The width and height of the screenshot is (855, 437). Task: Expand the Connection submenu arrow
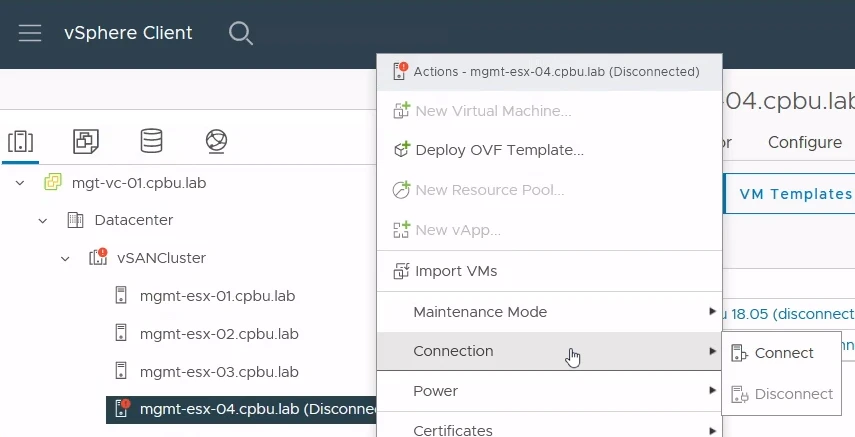tap(712, 351)
